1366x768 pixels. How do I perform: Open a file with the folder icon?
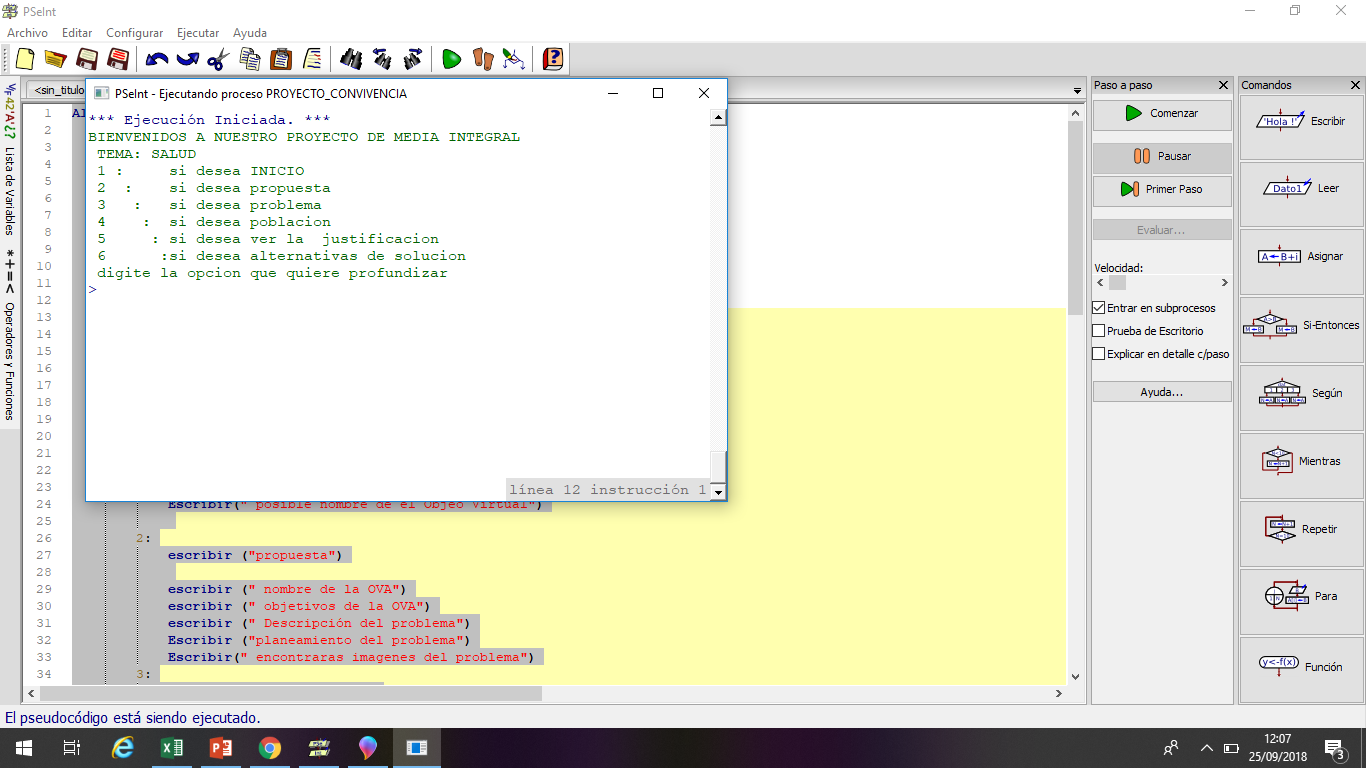(x=55, y=59)
